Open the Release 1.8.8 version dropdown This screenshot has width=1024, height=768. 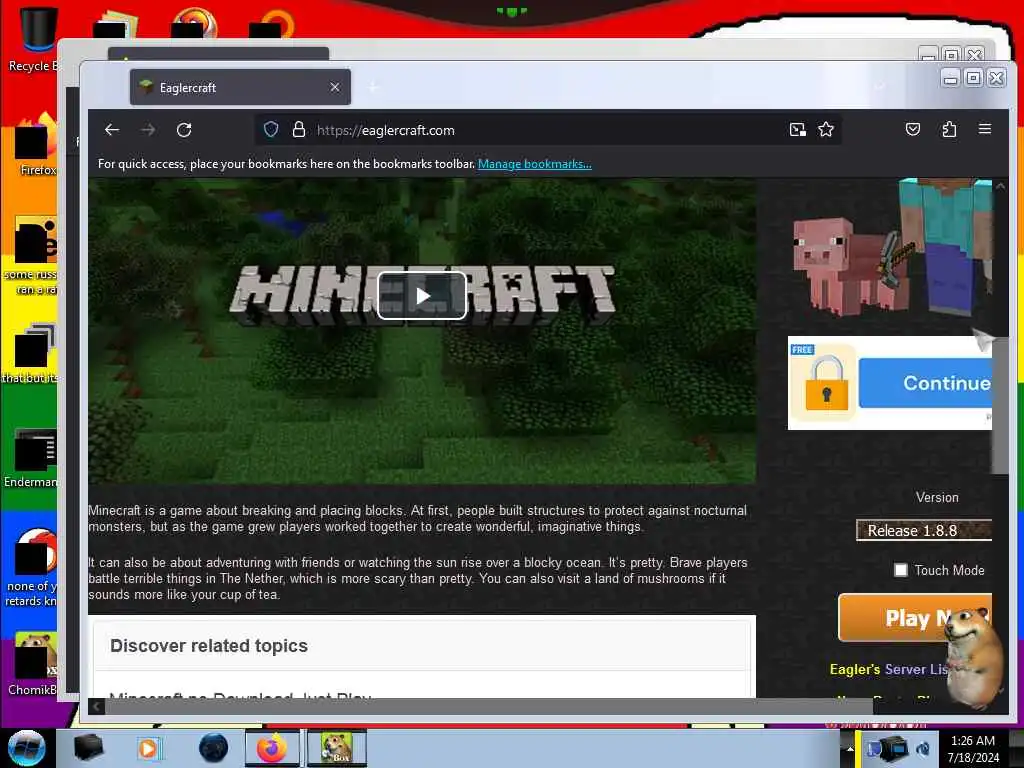924,530
